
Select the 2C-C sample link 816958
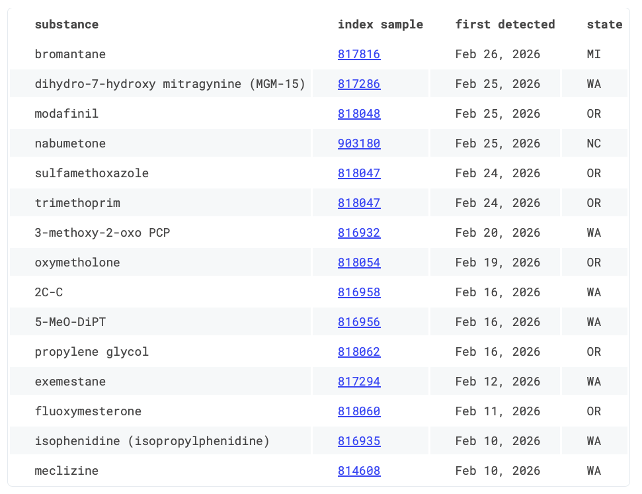[358, 292]
